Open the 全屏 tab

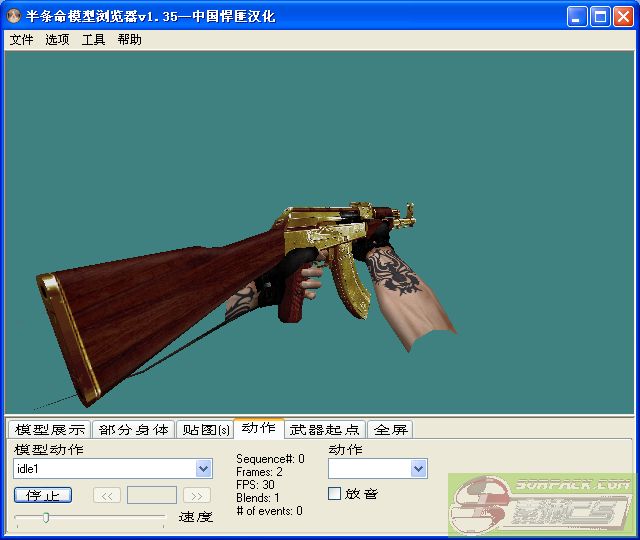pos(390,429)
